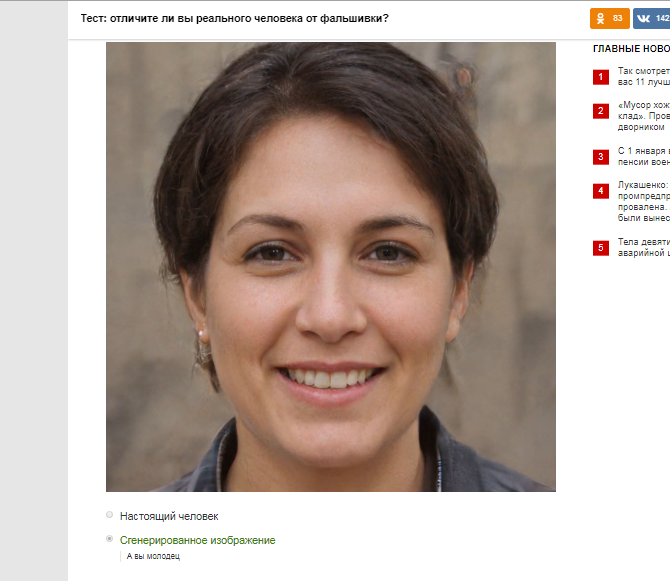The height and width of the screenshot is (581, 670).
Task: Click the red number 4 news badge
Action: pos(600,191)
